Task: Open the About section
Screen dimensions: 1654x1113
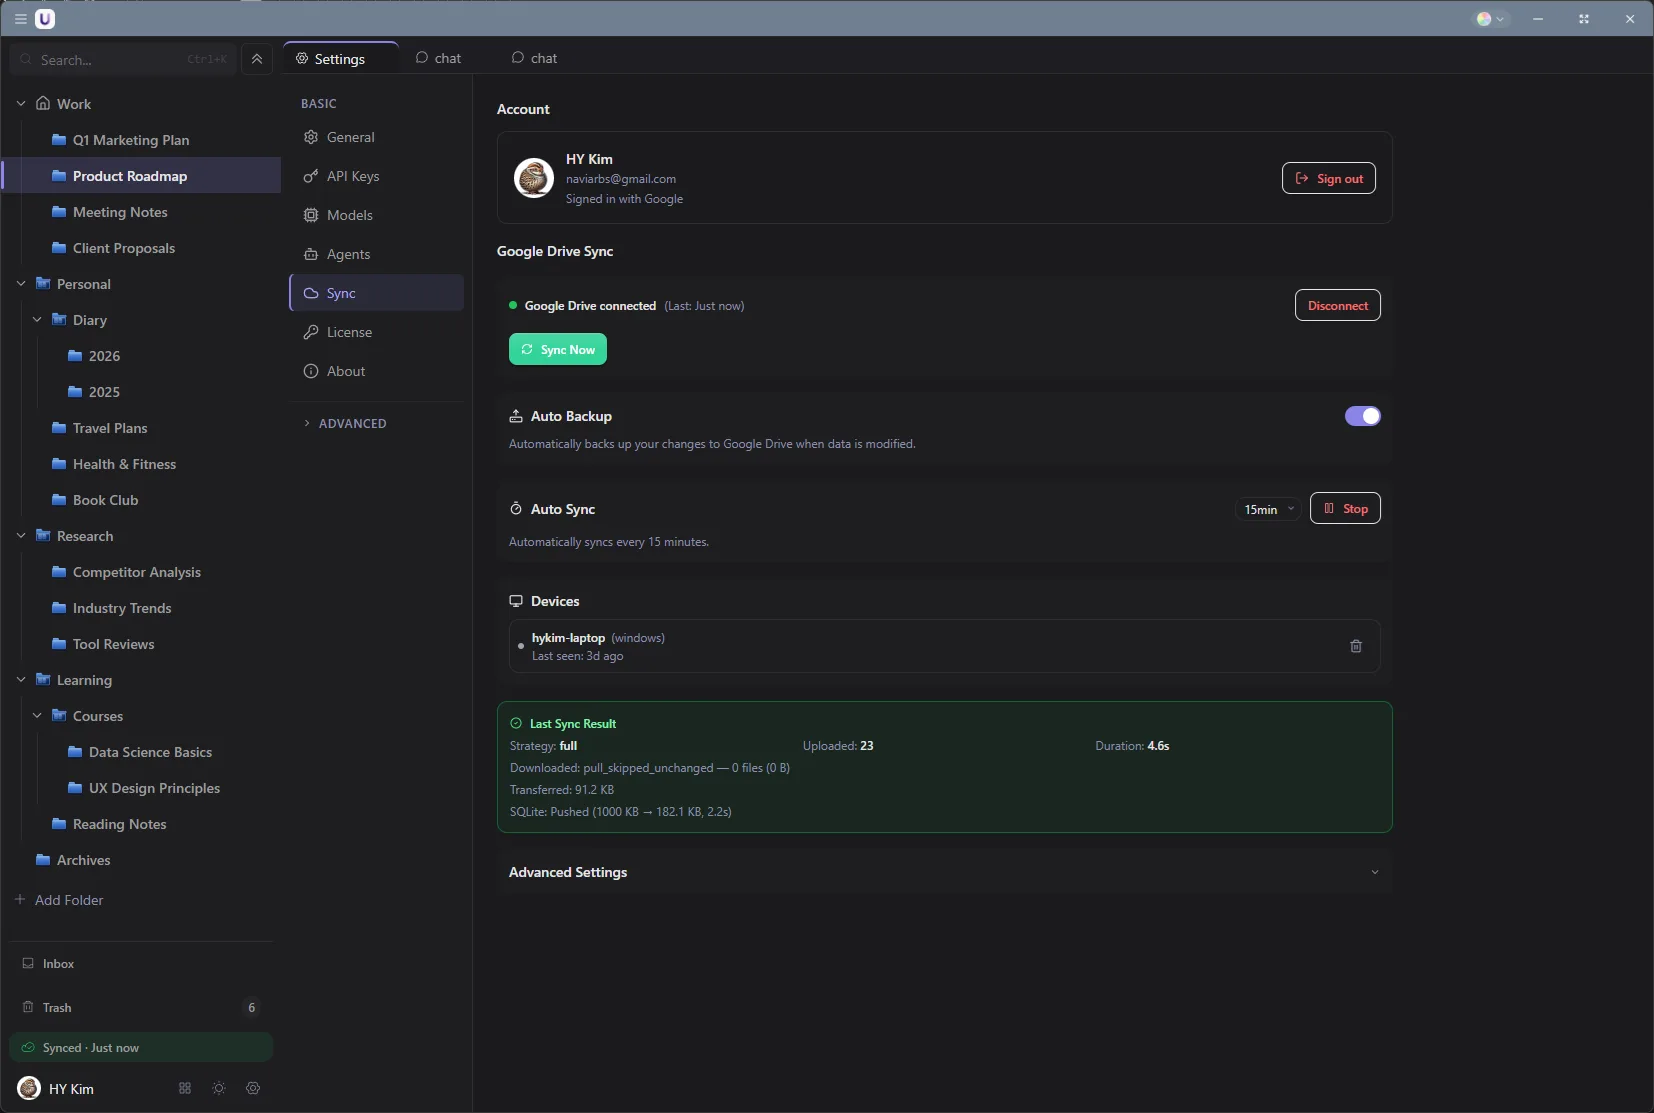Action: click(345, 371)
